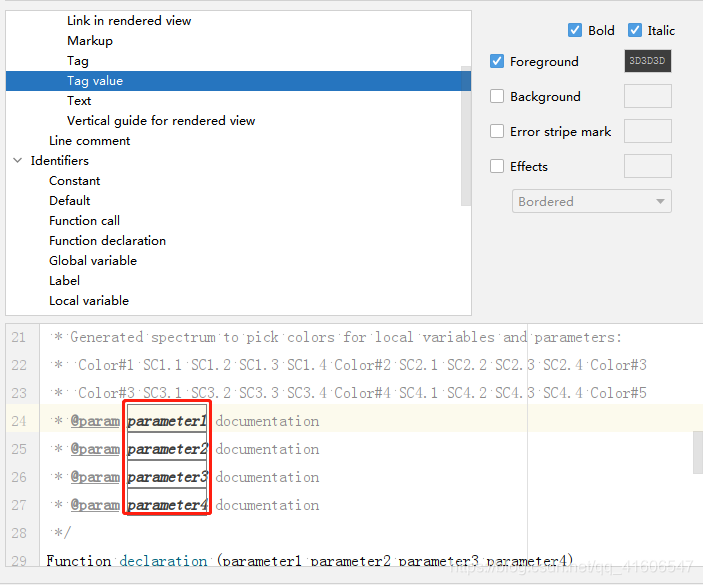Toggle the Bold checkbox
703x585 pixels.
click(575, 30)
